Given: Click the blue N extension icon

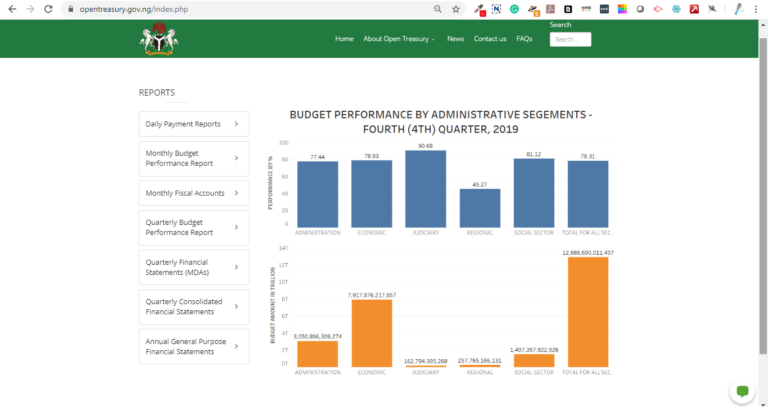Looking at the screenshot, I should click(496, 9).
